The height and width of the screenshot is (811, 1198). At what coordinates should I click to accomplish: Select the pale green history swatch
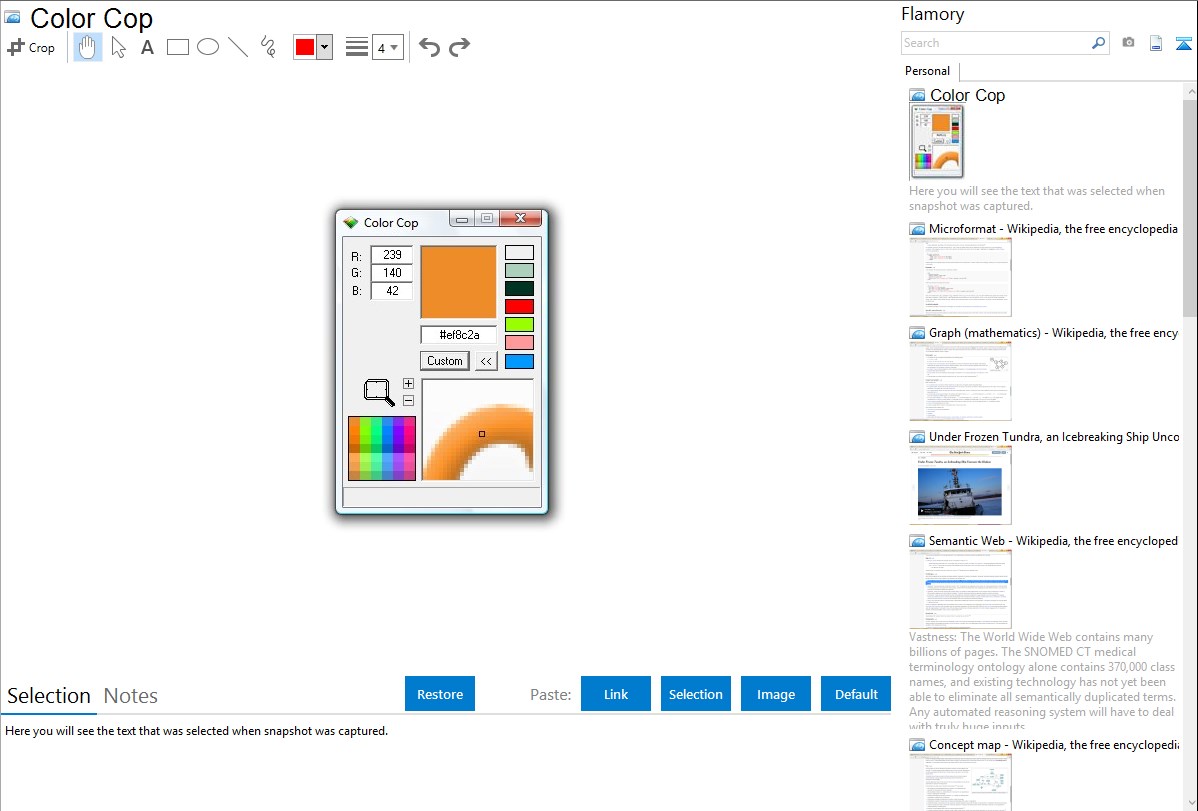pos(520,271)
